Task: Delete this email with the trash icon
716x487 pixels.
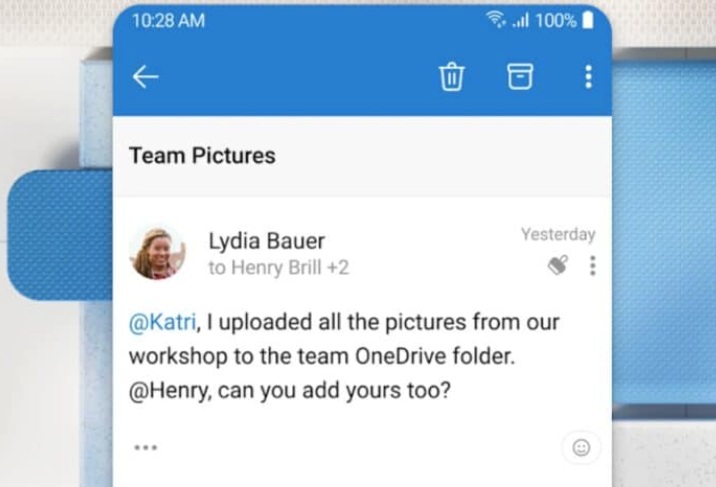Action: tap(452, 77)
